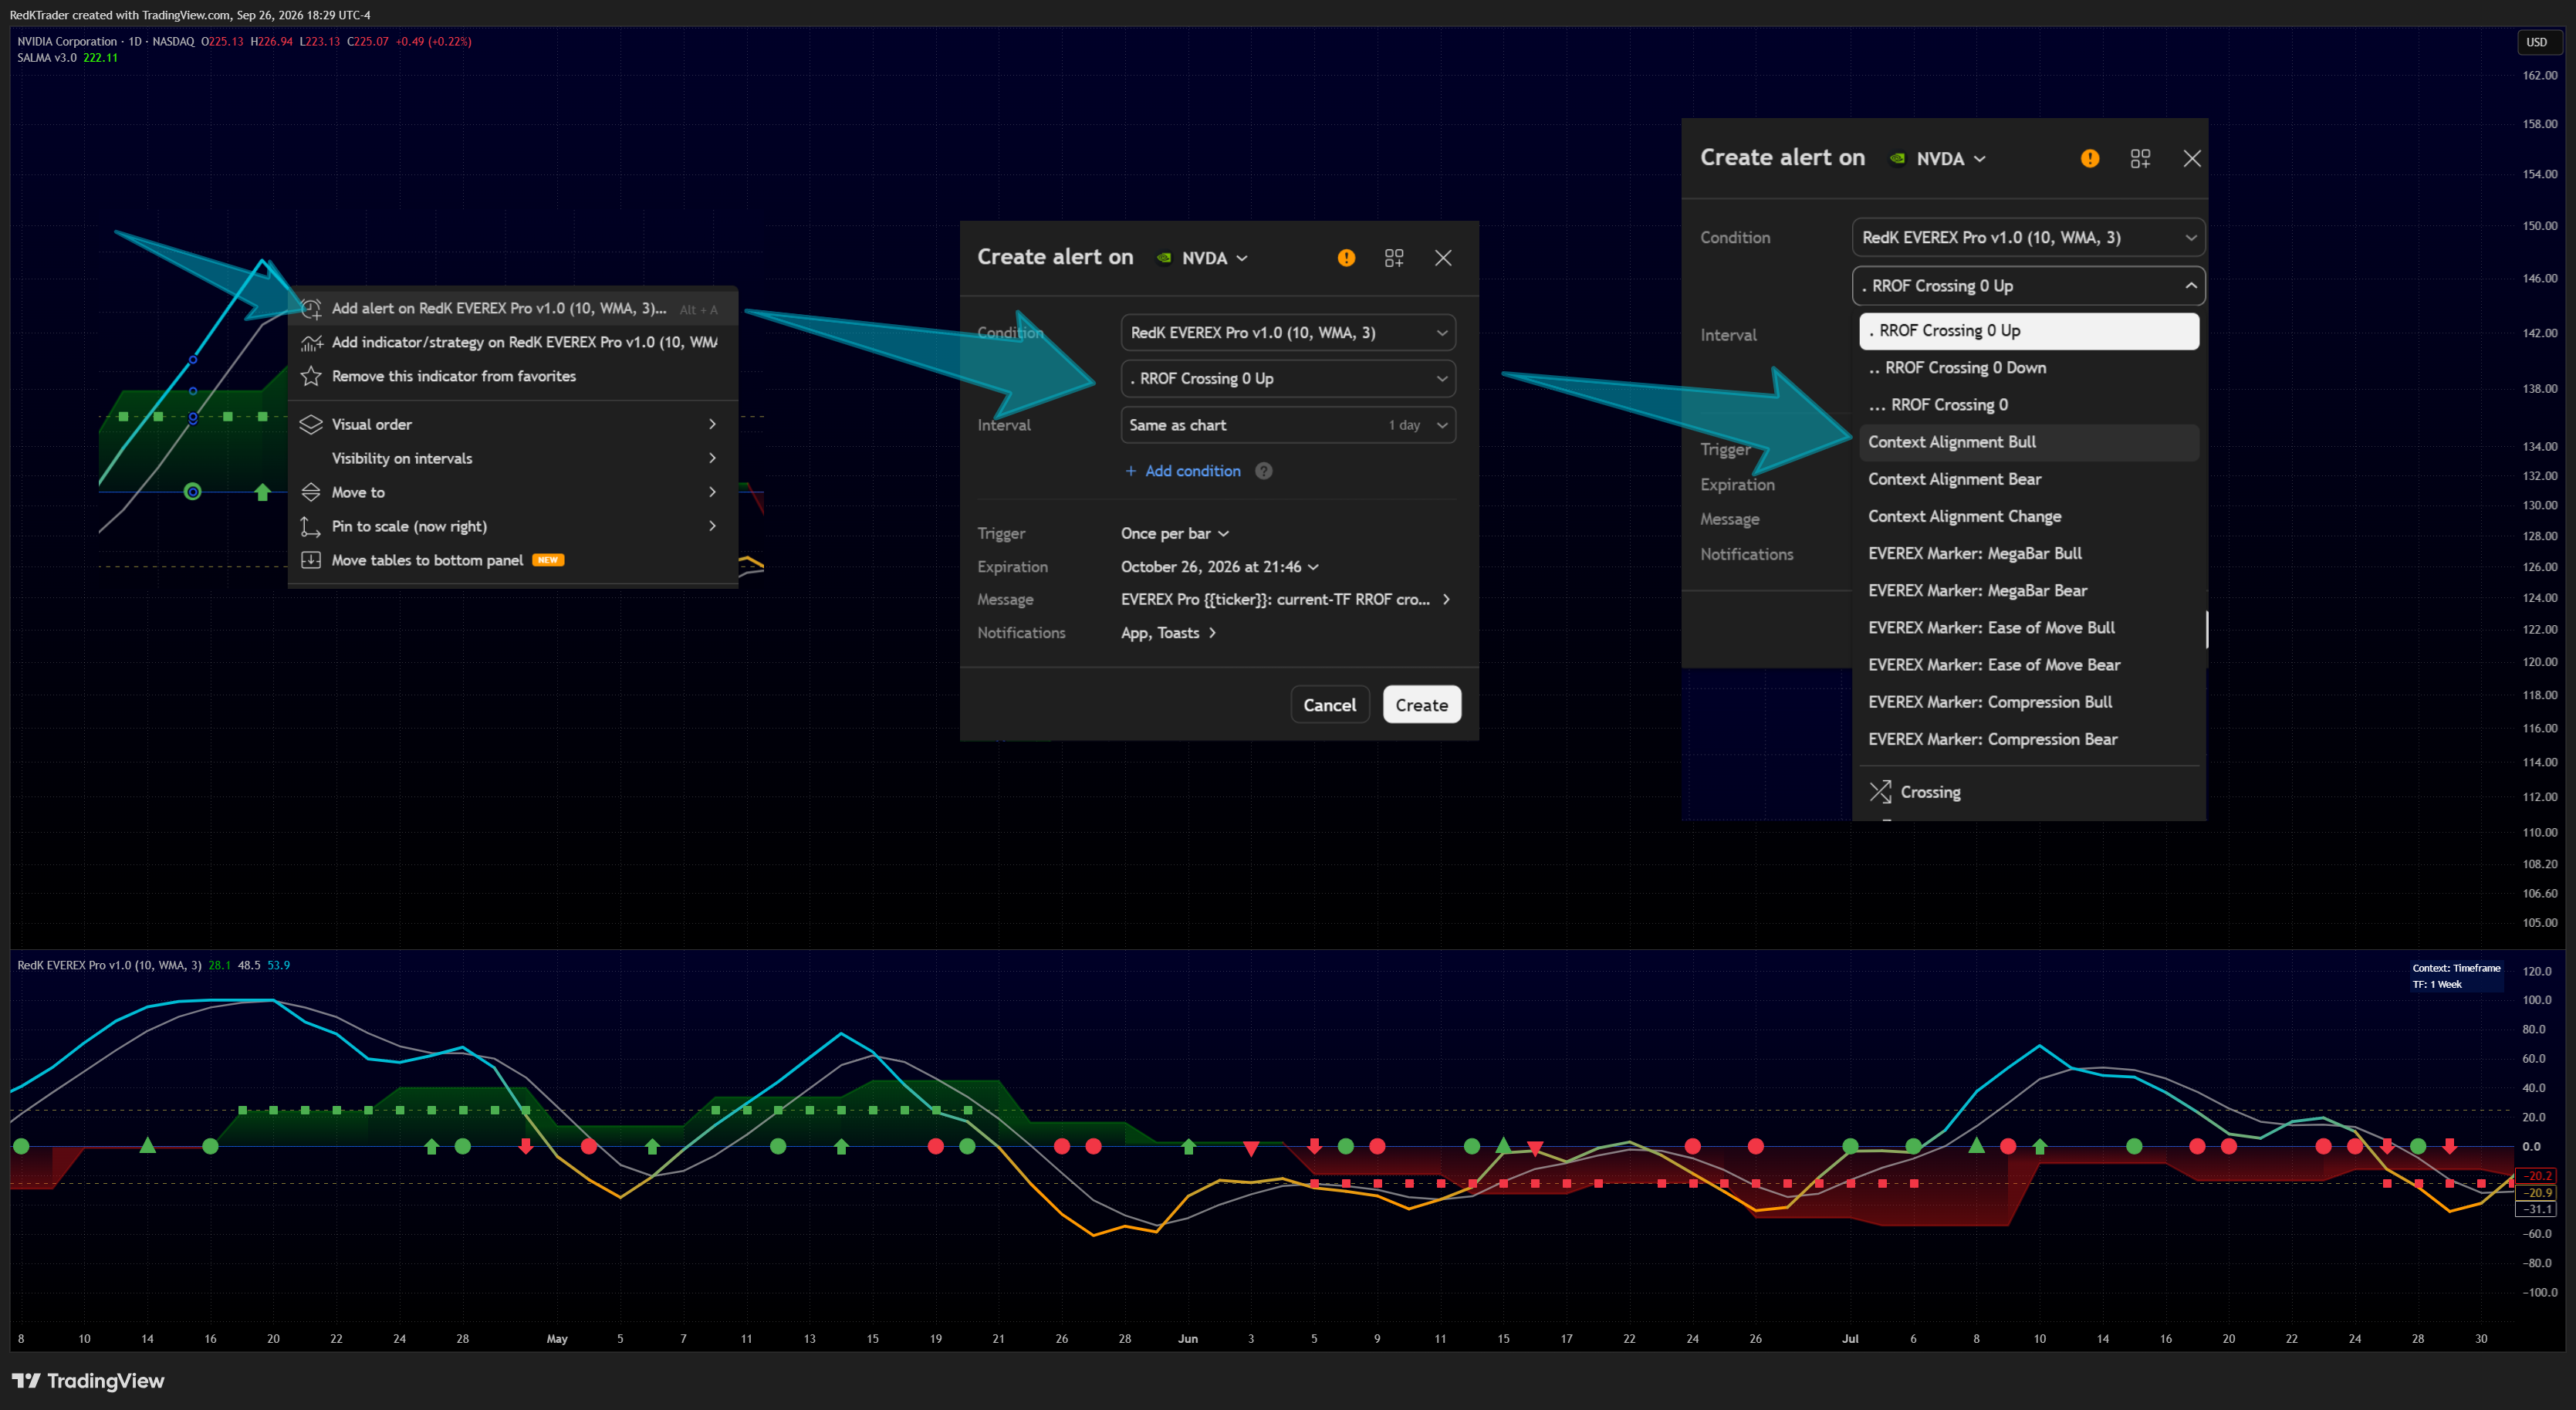Open the Same as chart interval dropdown

[1288, 425]
